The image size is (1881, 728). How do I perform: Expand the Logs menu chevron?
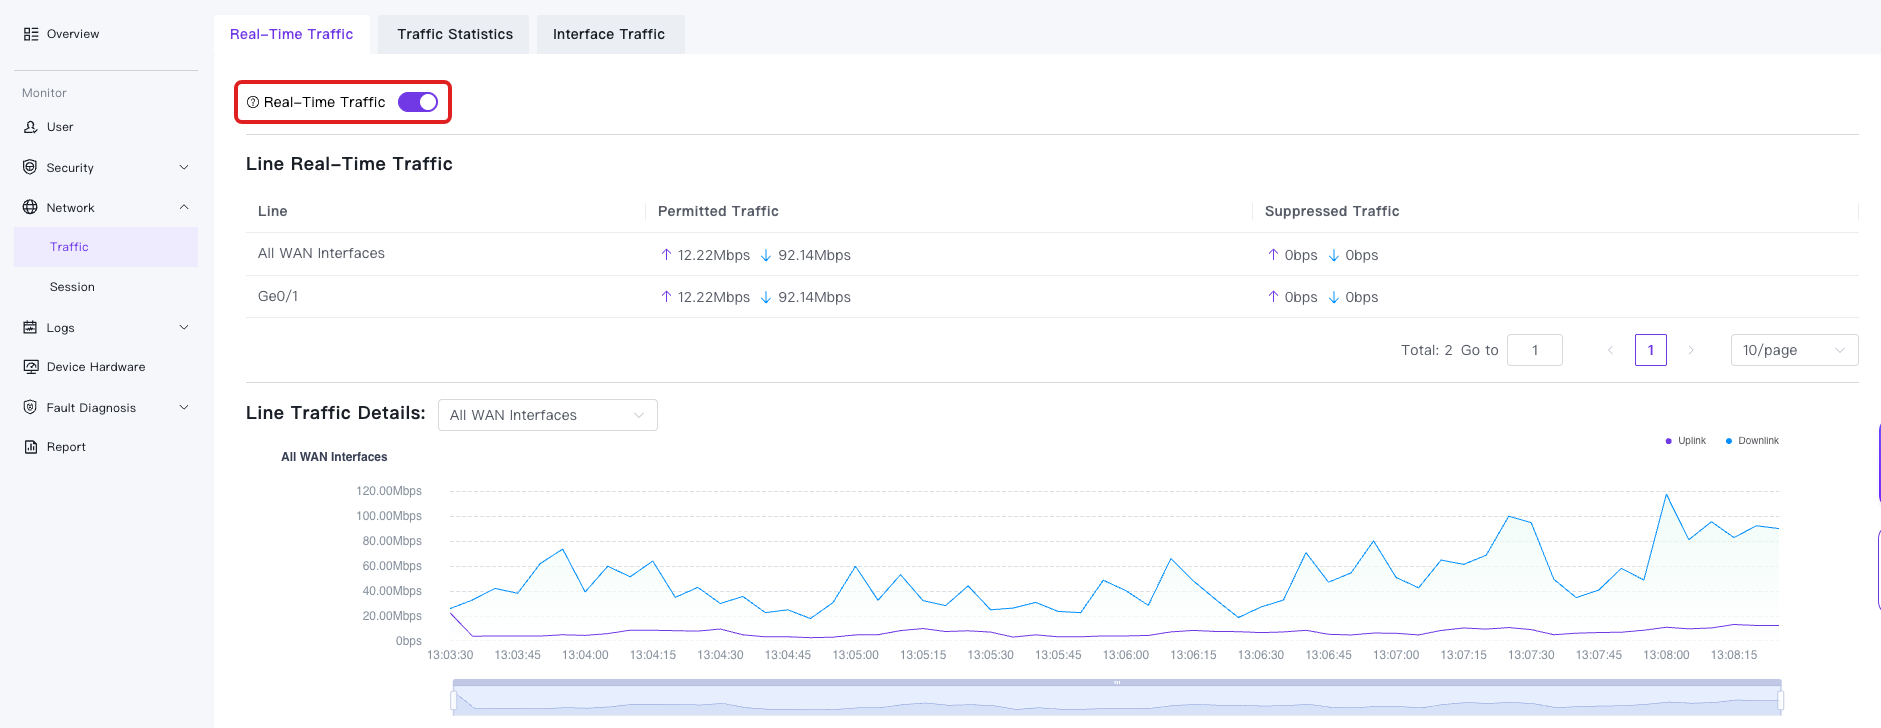(x=184, y=327)
